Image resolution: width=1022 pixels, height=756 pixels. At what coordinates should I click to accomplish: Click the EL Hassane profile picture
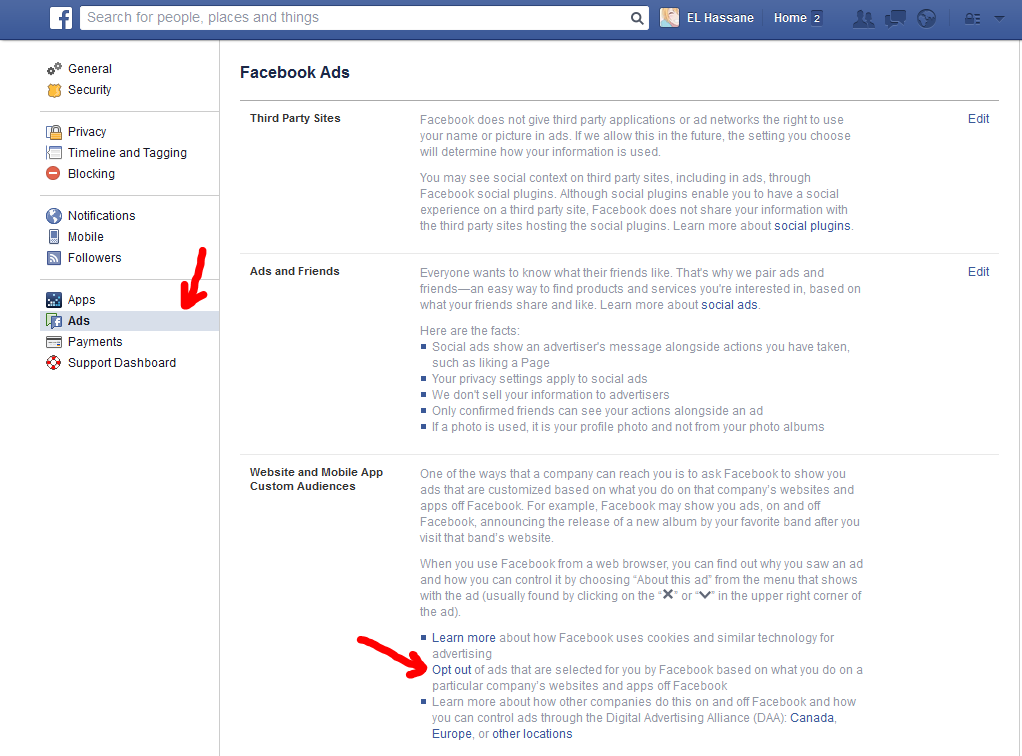point(669,18)
